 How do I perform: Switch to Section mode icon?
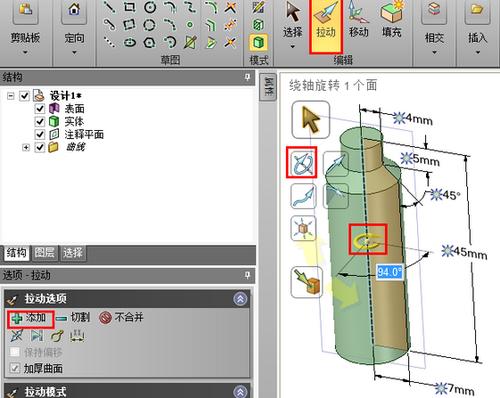click(258, 25)
